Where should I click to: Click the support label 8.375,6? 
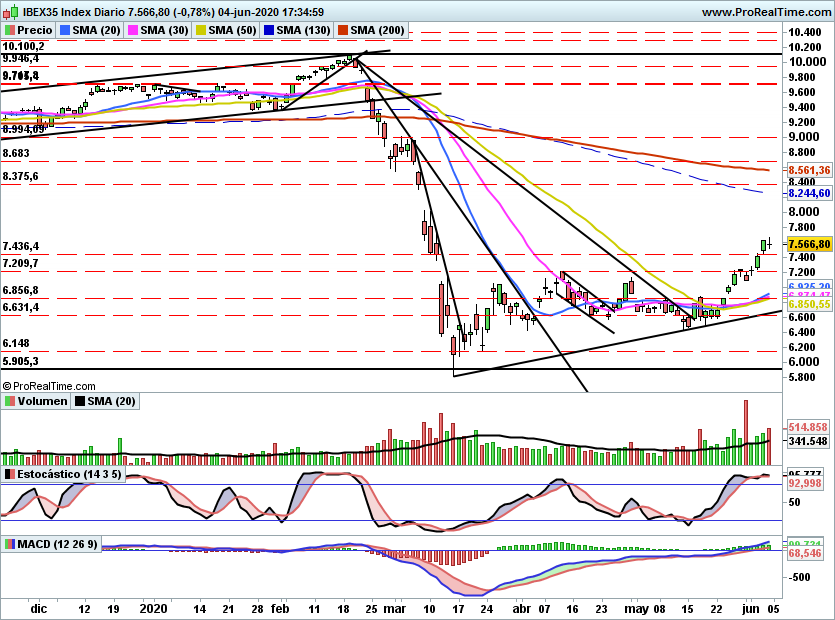coord(20,176)
